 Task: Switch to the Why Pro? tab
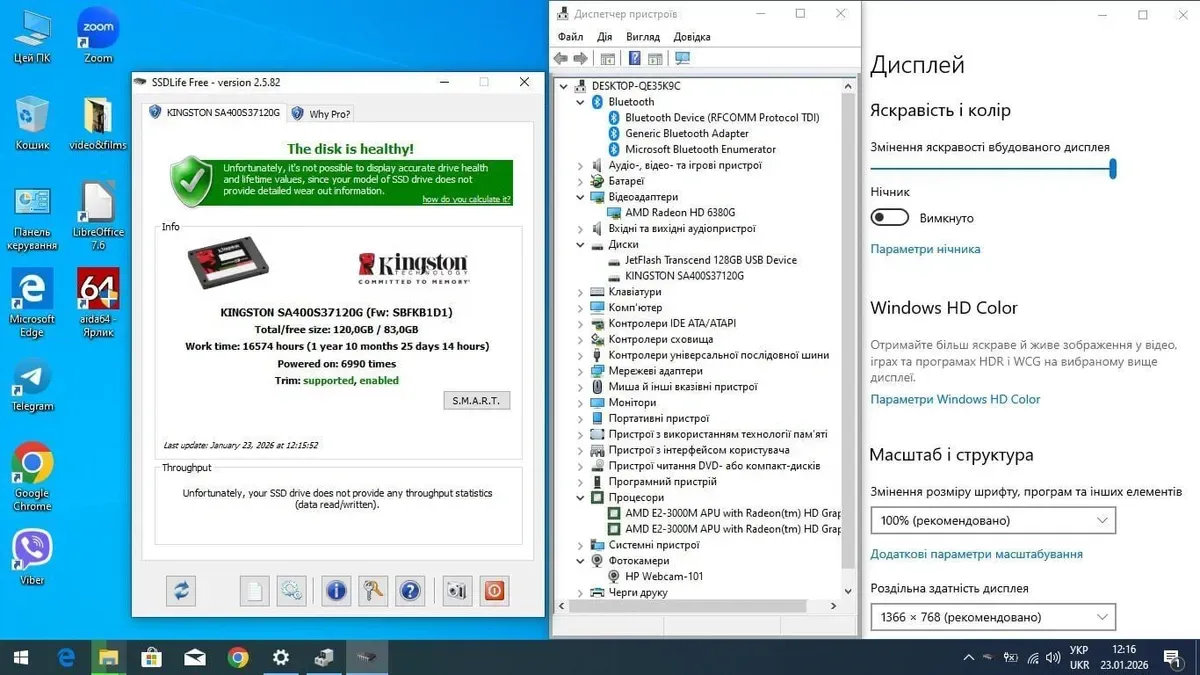pos(321,114)
